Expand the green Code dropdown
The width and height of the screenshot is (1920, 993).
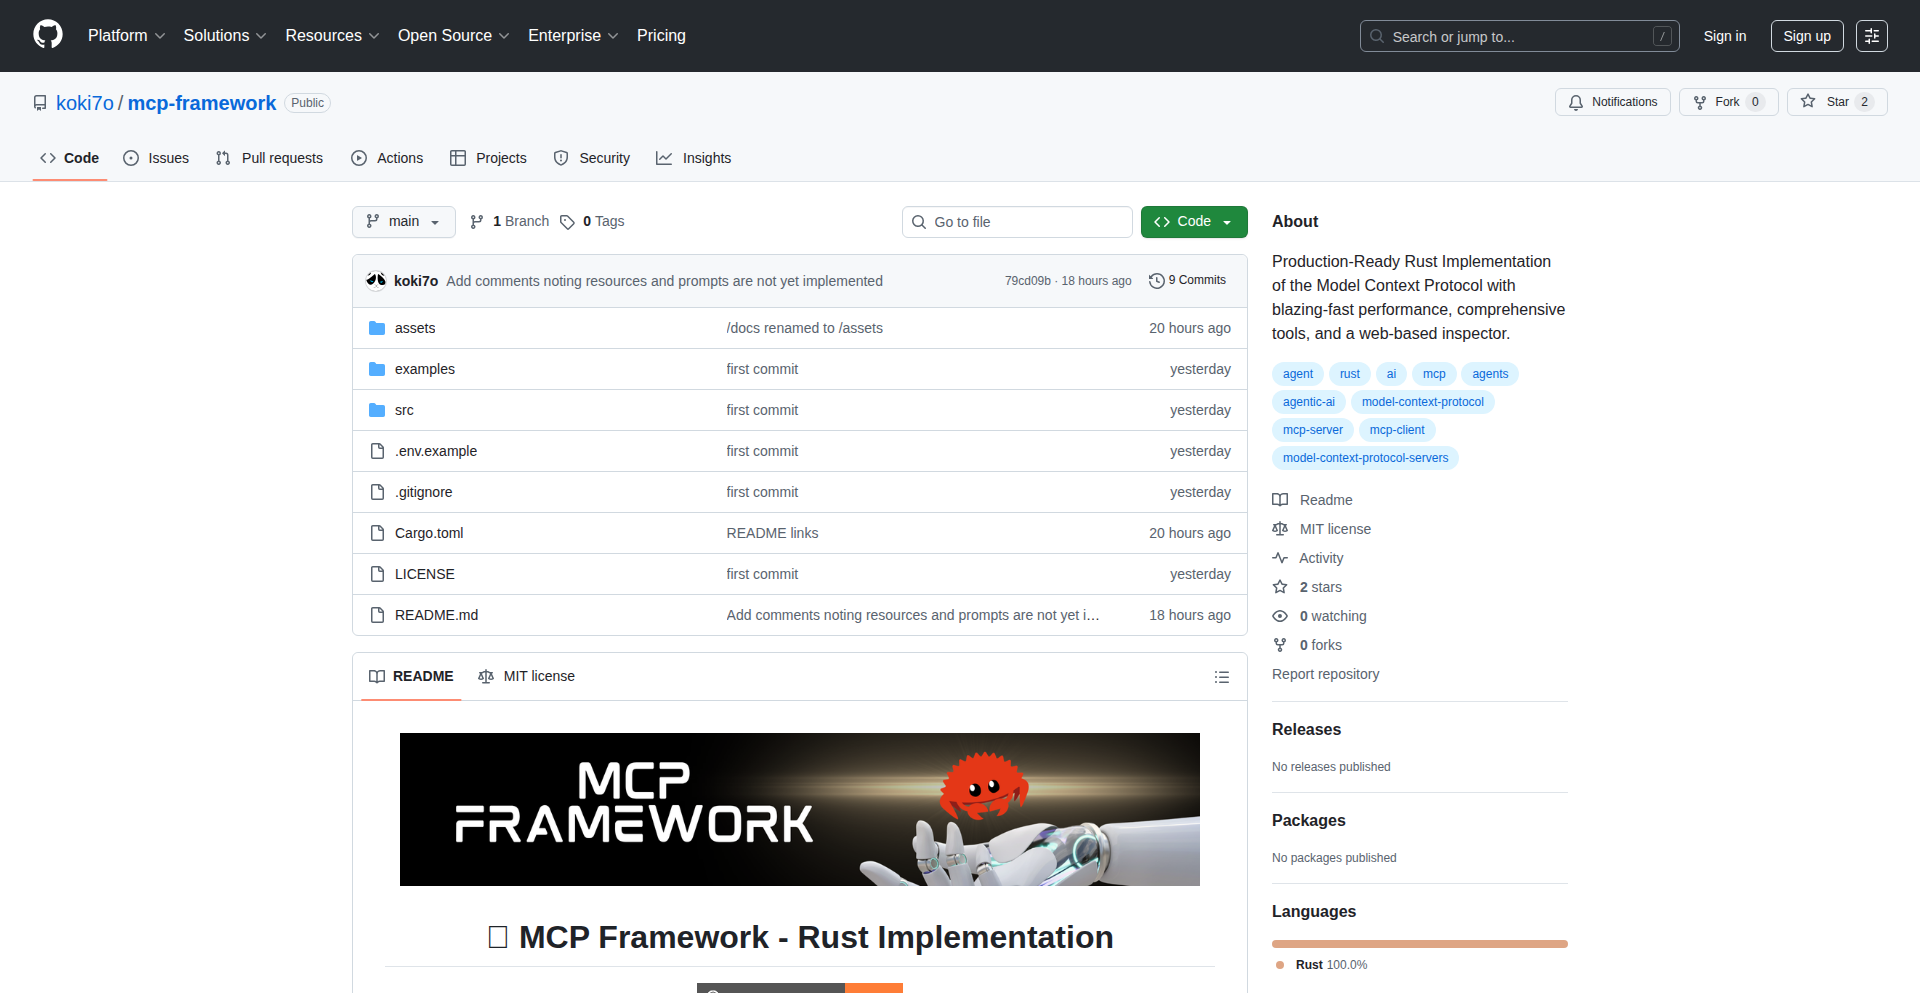click(x=1194, y=221)
